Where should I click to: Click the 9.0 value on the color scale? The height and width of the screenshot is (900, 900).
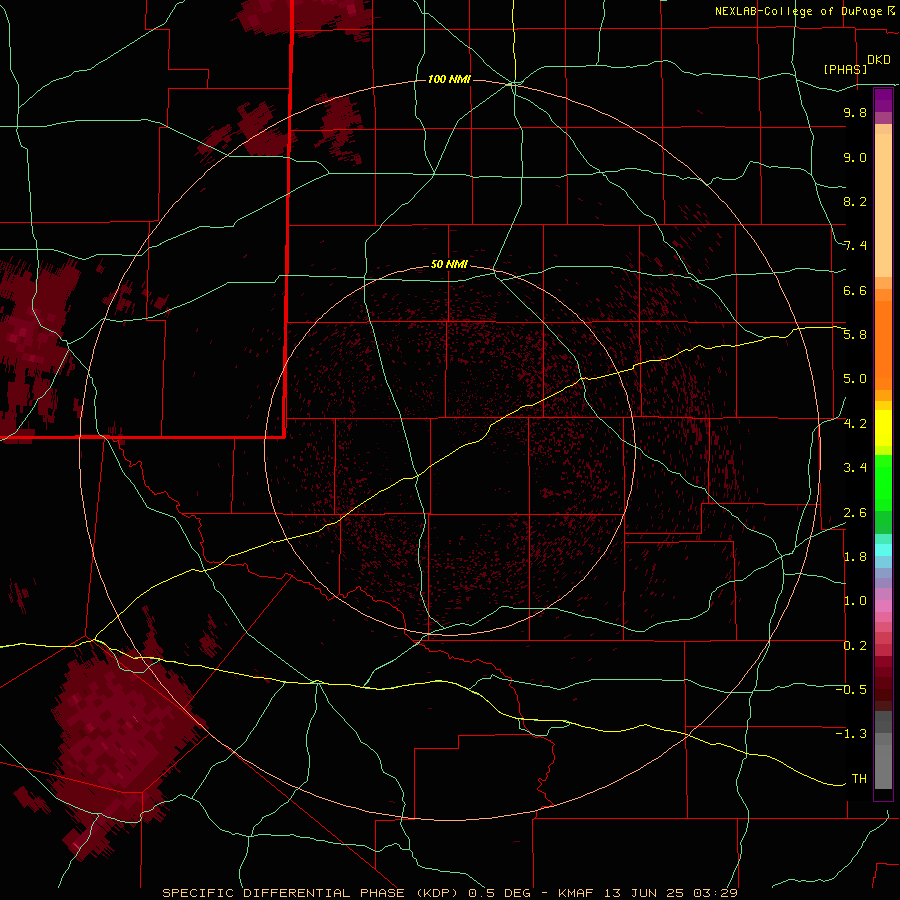click(855, 157)
